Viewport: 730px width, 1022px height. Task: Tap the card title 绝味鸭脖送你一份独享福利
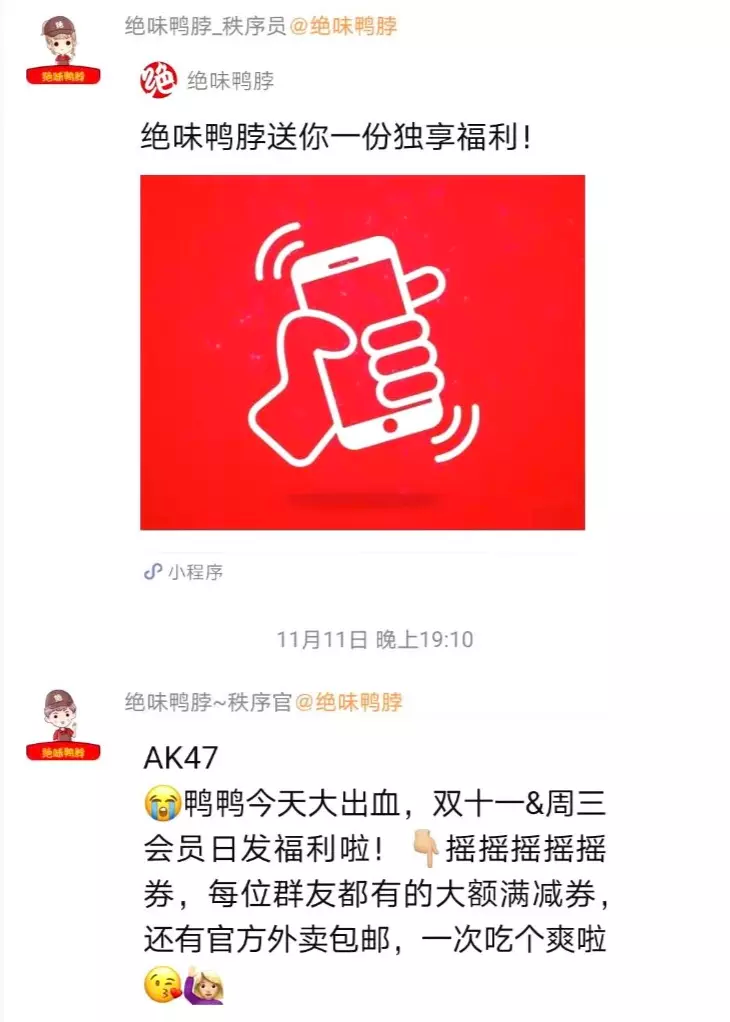(336, 138)
